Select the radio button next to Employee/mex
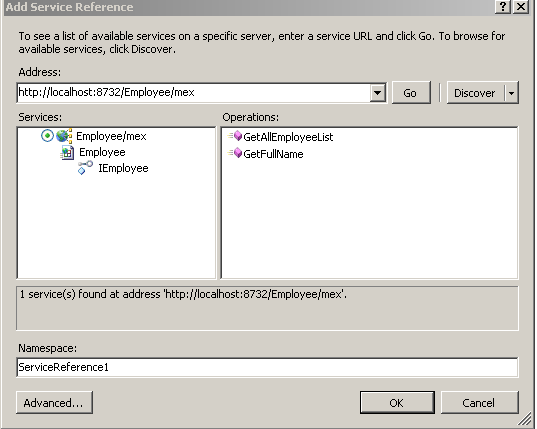Viewport: 537px width, 429px height. pyautogui.click(x=47, y=136)
